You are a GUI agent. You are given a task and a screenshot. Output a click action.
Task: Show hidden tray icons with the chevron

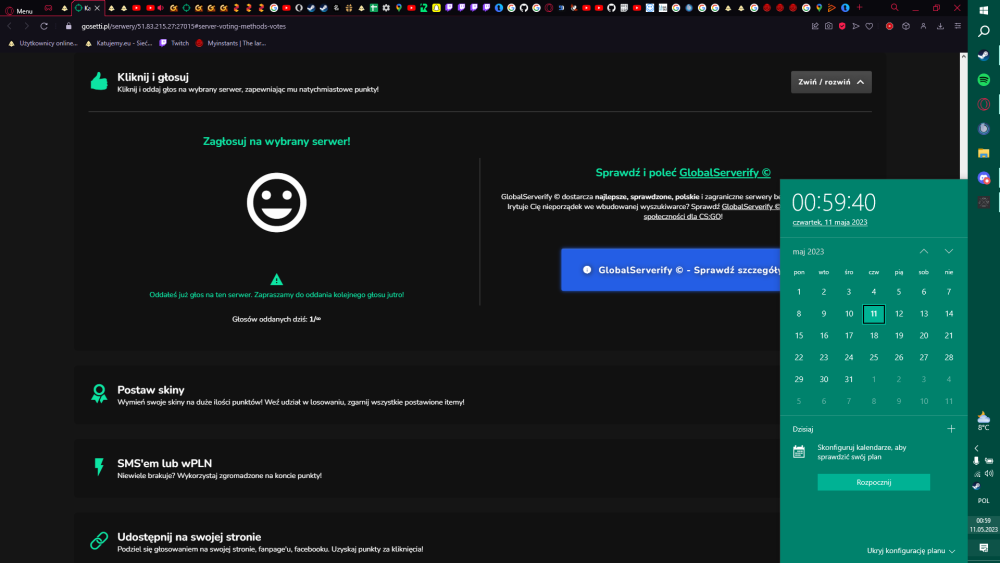[976, 448]
